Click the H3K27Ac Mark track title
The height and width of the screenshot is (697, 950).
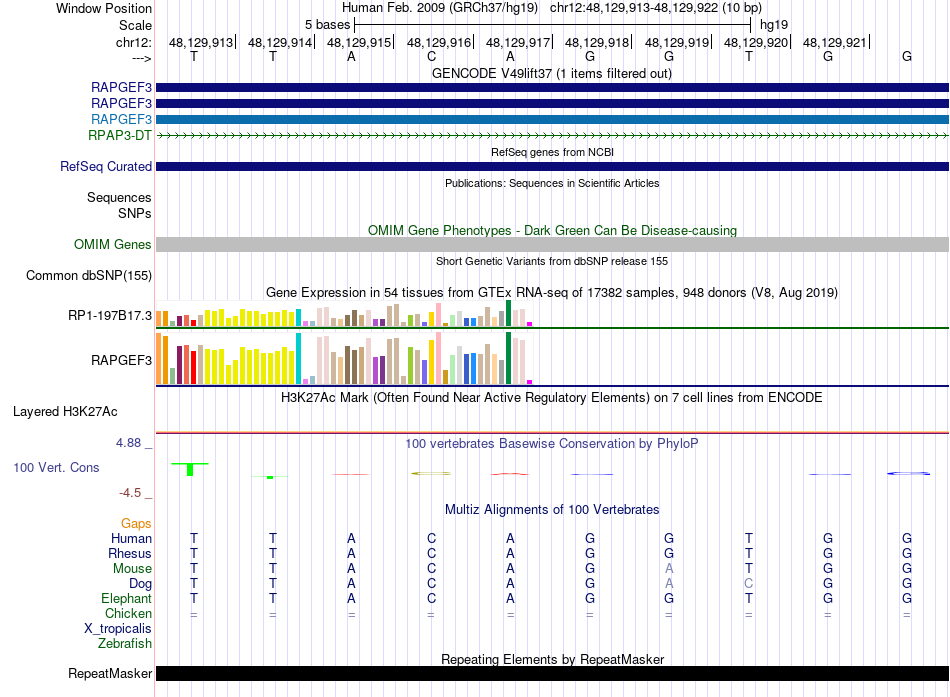(x=551, y=398)
